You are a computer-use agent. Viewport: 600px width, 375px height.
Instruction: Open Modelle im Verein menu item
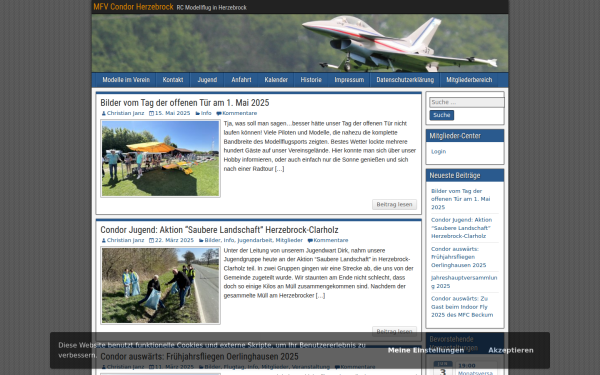point(126,80)
